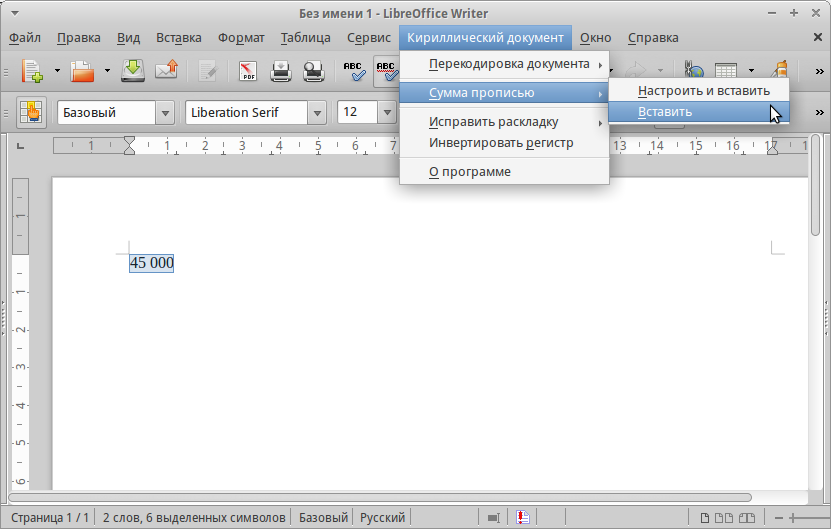Click the horizontal scrollbar
Viewport: 831px width, 529px height.
(380, 498)
